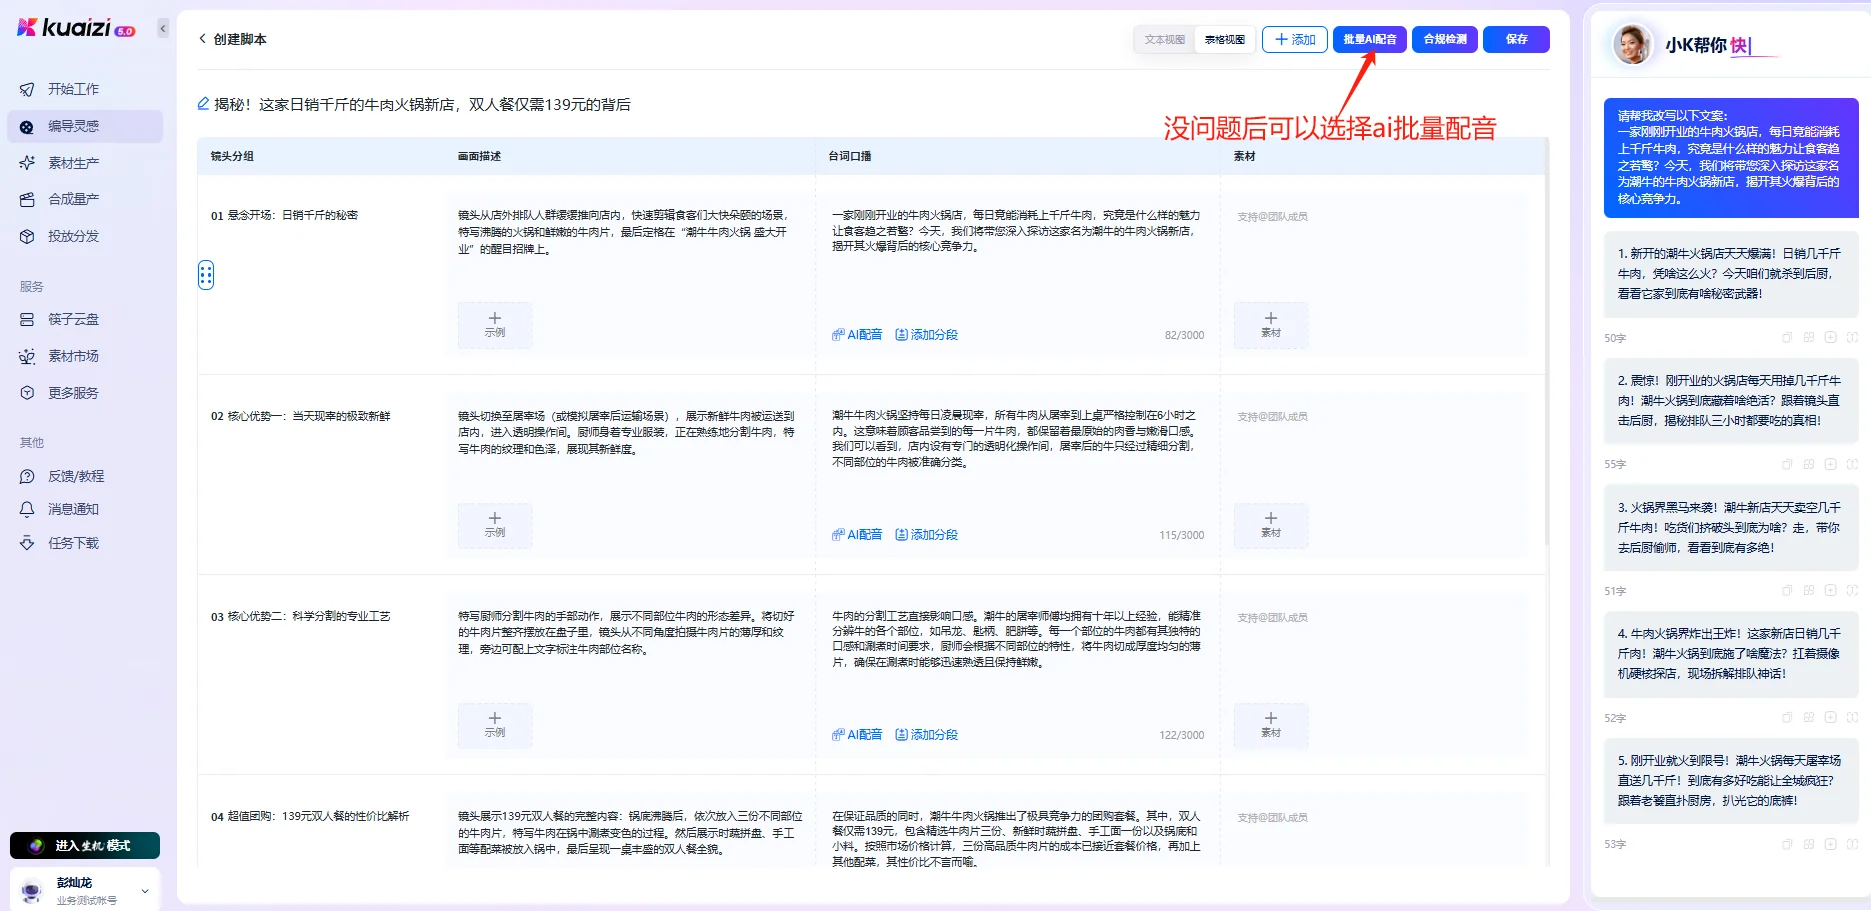Click the 素材市场 sidebar icon
The height and width of the screenshot is (911, 1871).
[x=27, y=356]
